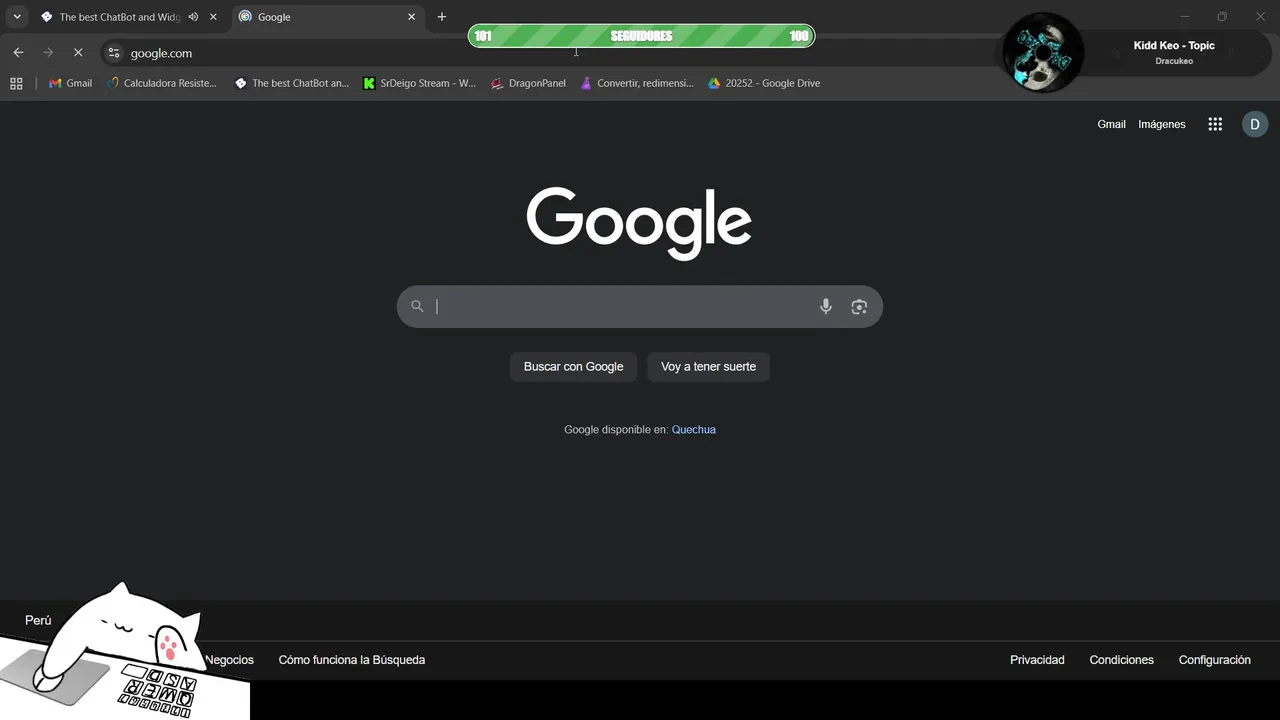1280x720 pixels.
Task: Close the ChatBot and Widgets tab
Action: pyautogui.click(x=213, y=17)
